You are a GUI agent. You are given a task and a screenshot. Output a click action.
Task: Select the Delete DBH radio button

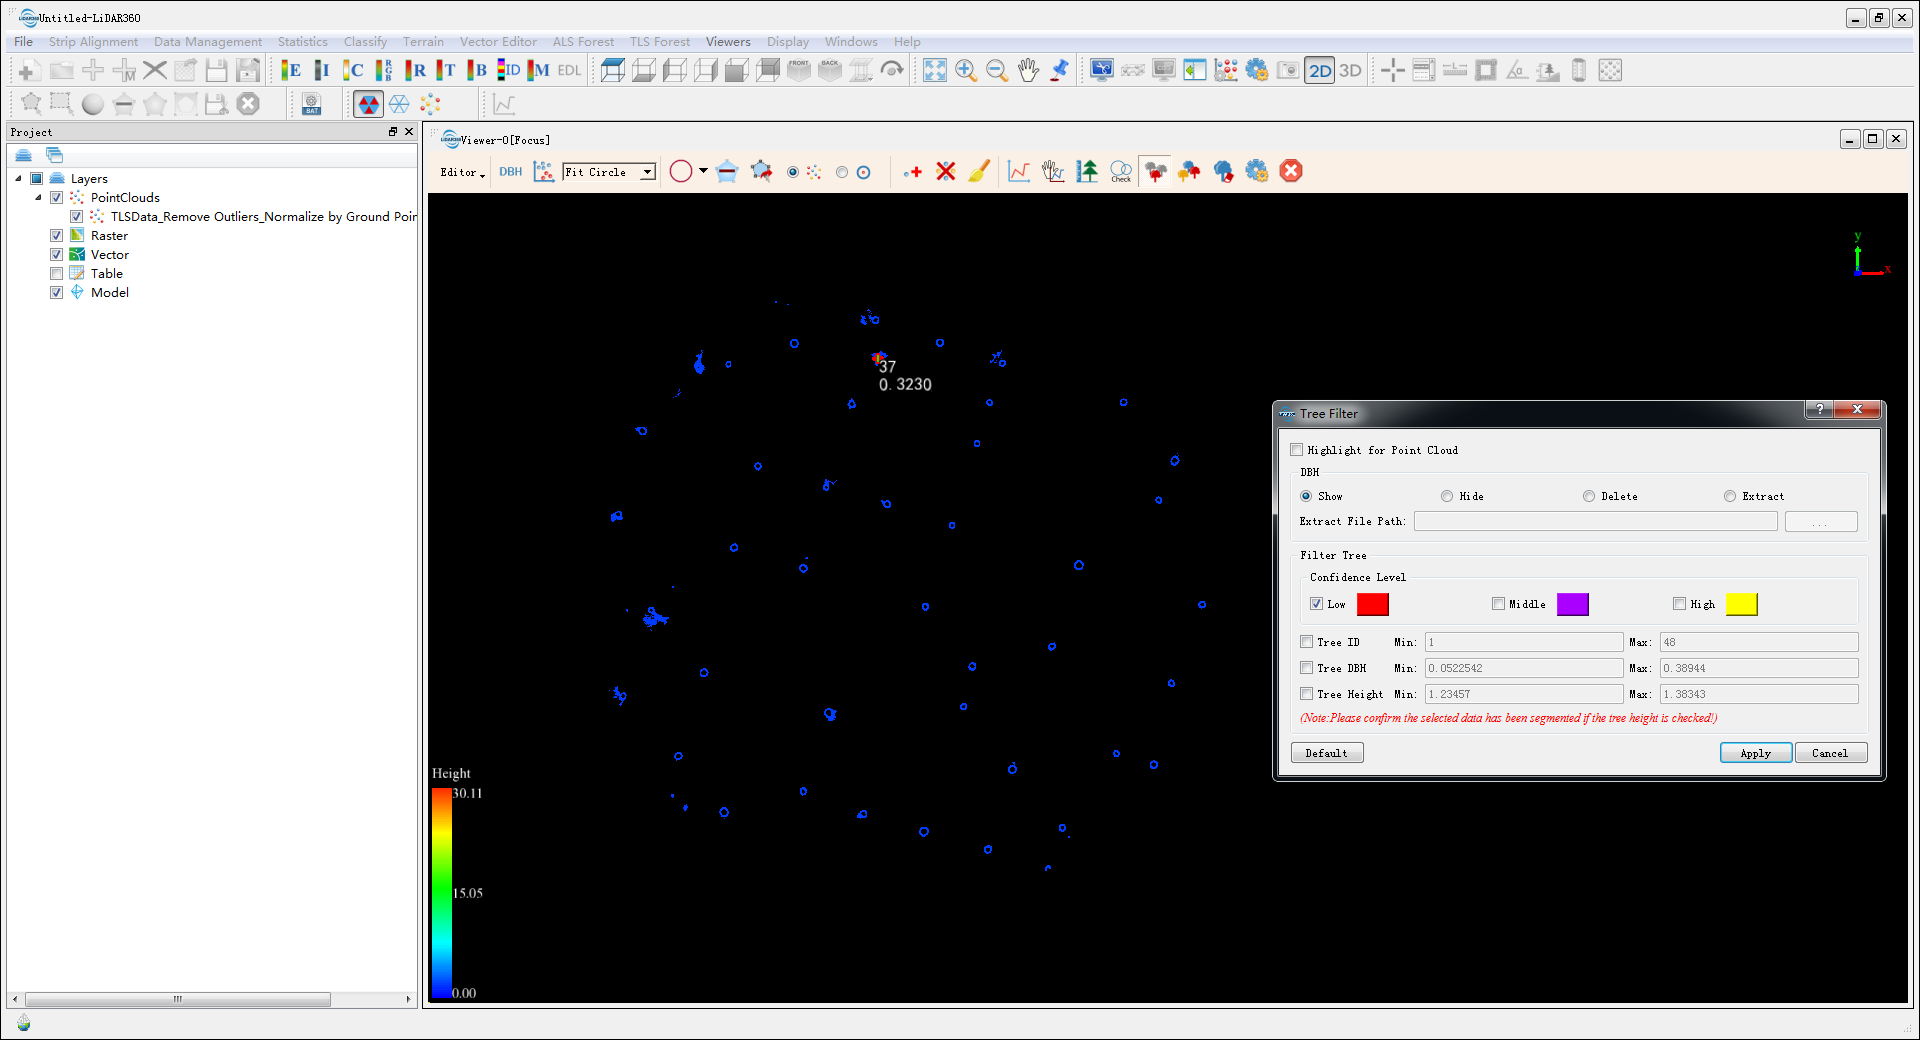[1589, 496]
